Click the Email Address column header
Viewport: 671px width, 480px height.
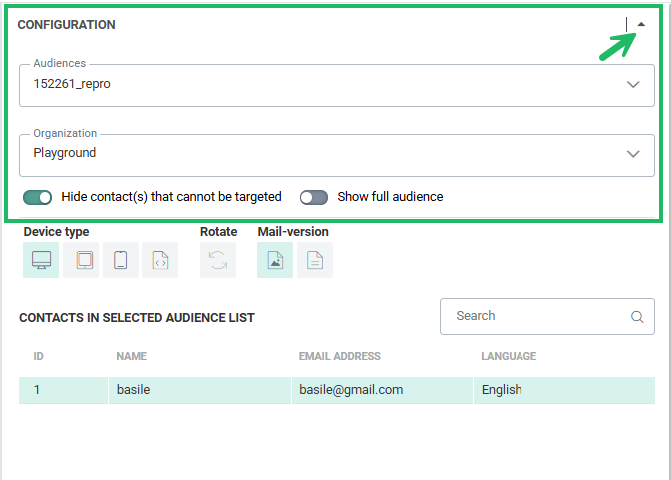[339, 356]
